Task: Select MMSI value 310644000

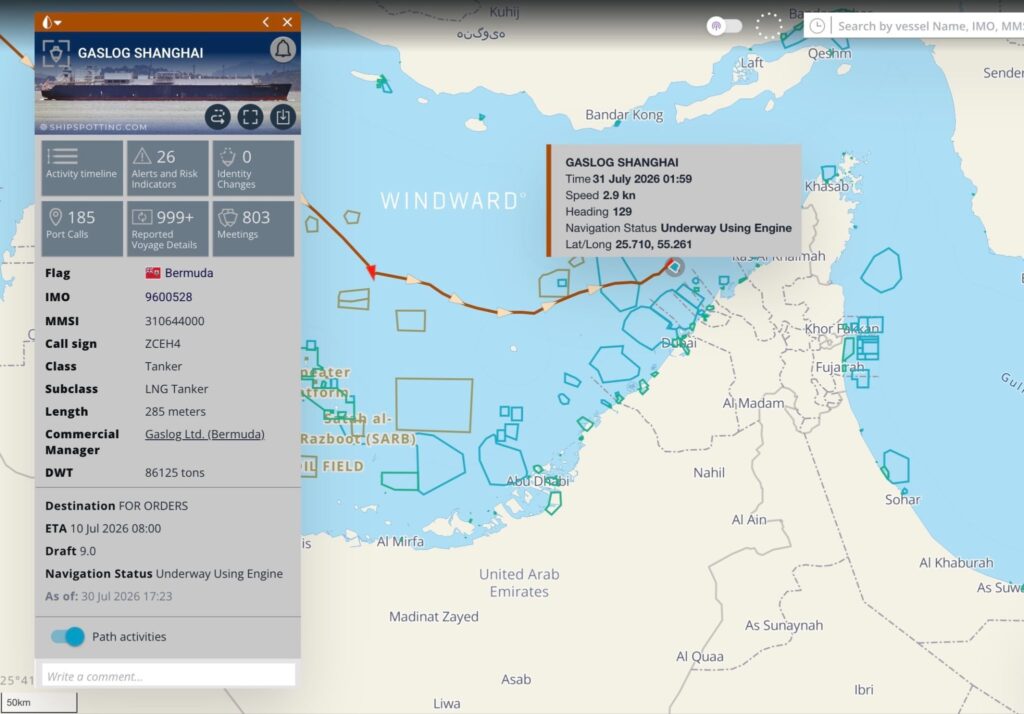Action: coord(174,321)
